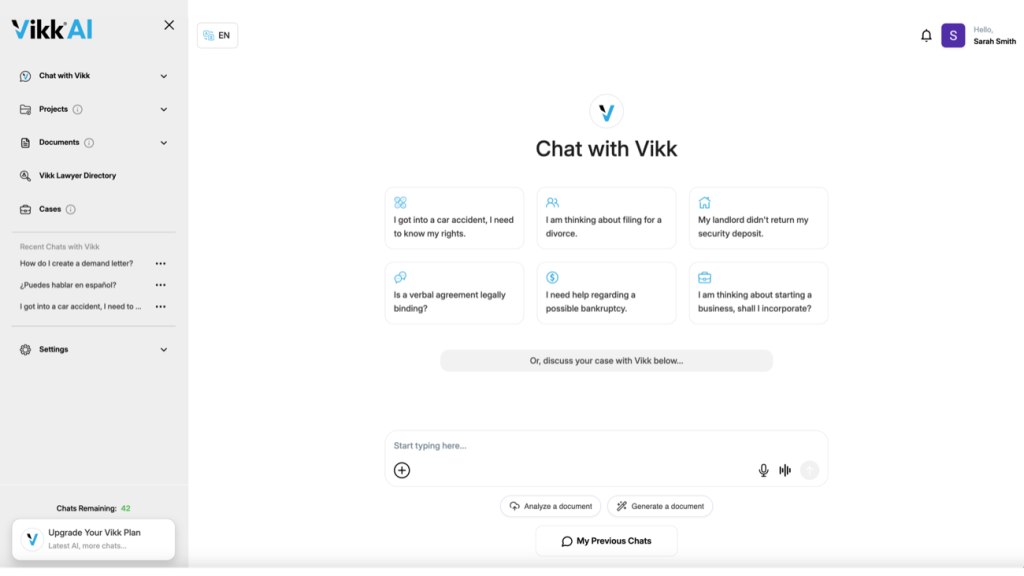Image resolution: width=1024 pixels, height=576 pixels.
Task: Click the info icon next to Documents
Action: pyautogui.click(x=89, y=143)
